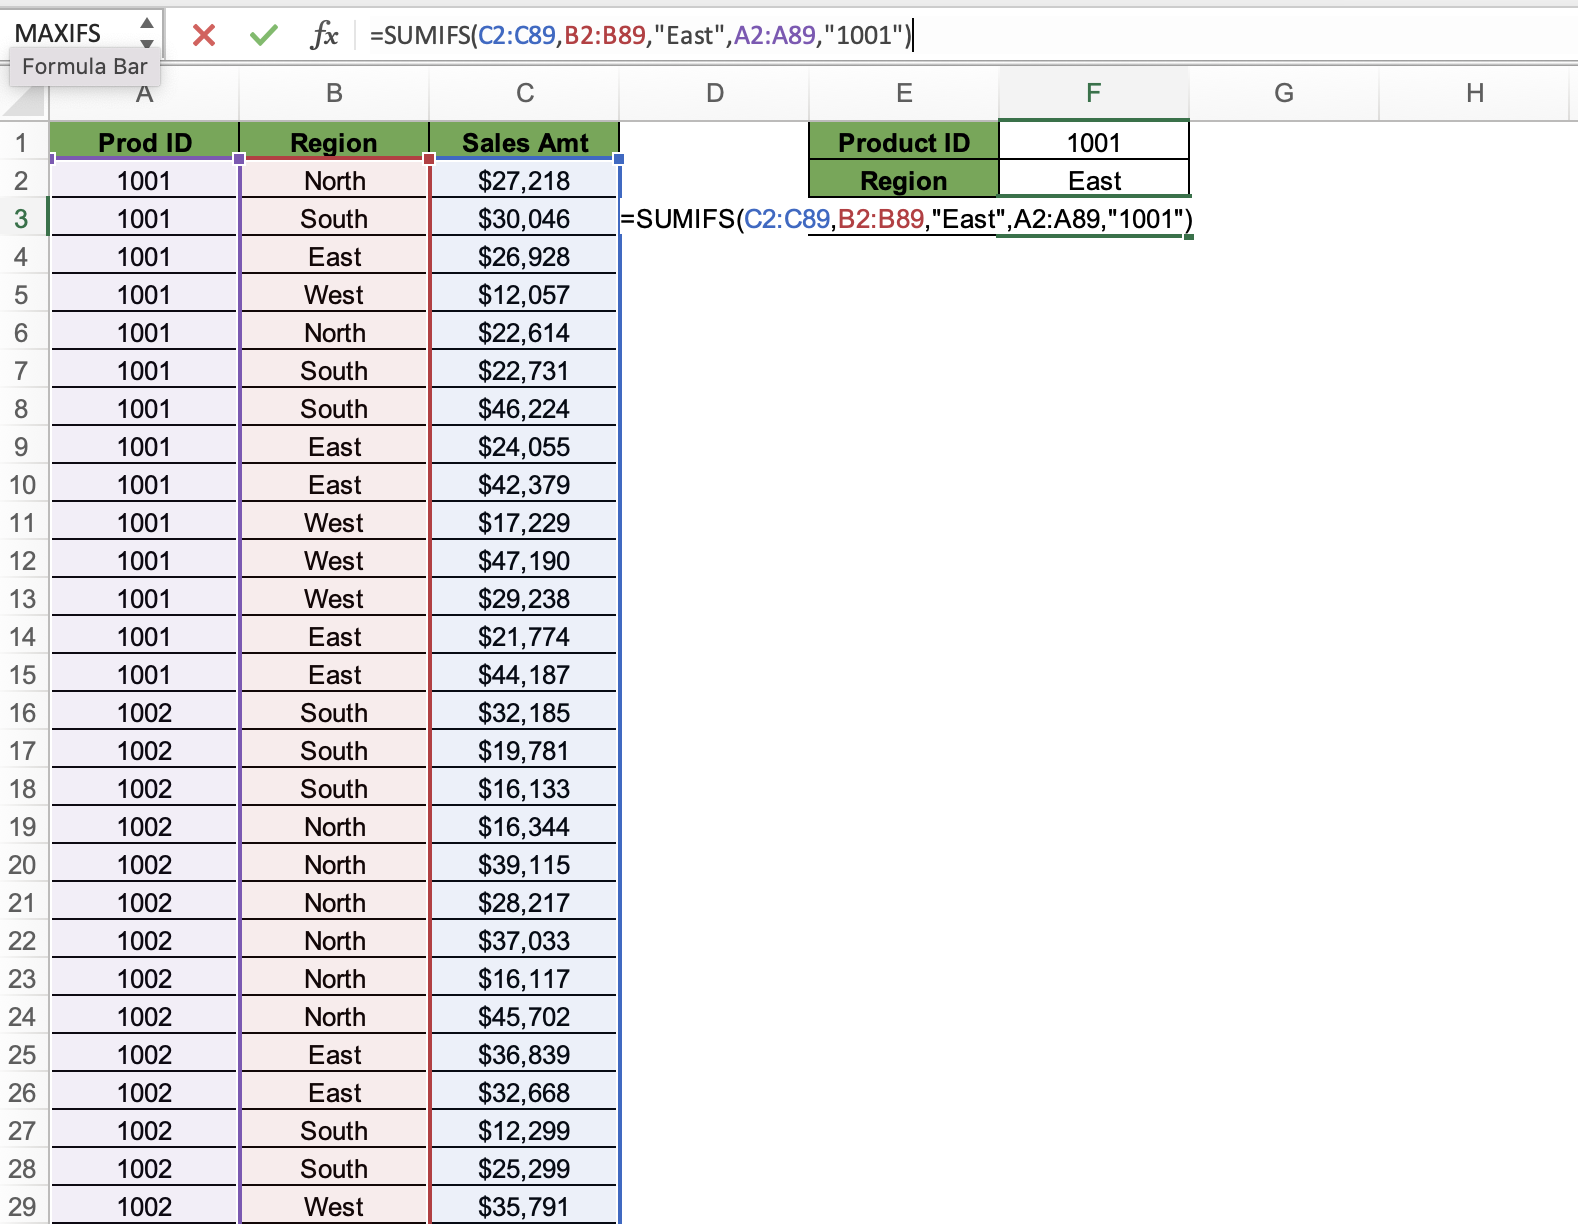The width and height of the screenshot is (1578, 1224).
Task: Select column H header
Action: tap(1474, 93)
